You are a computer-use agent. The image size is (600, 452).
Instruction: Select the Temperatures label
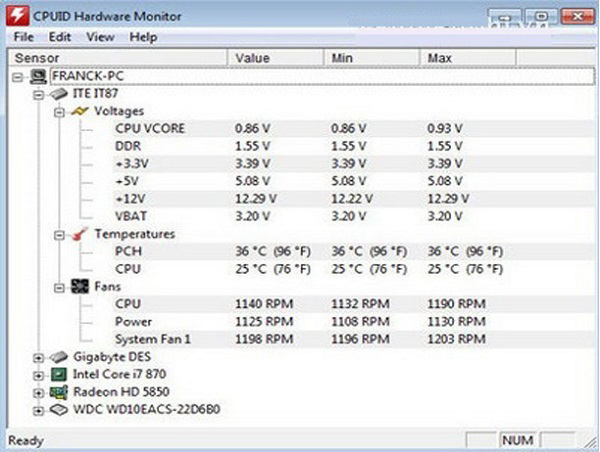[135, 233]
